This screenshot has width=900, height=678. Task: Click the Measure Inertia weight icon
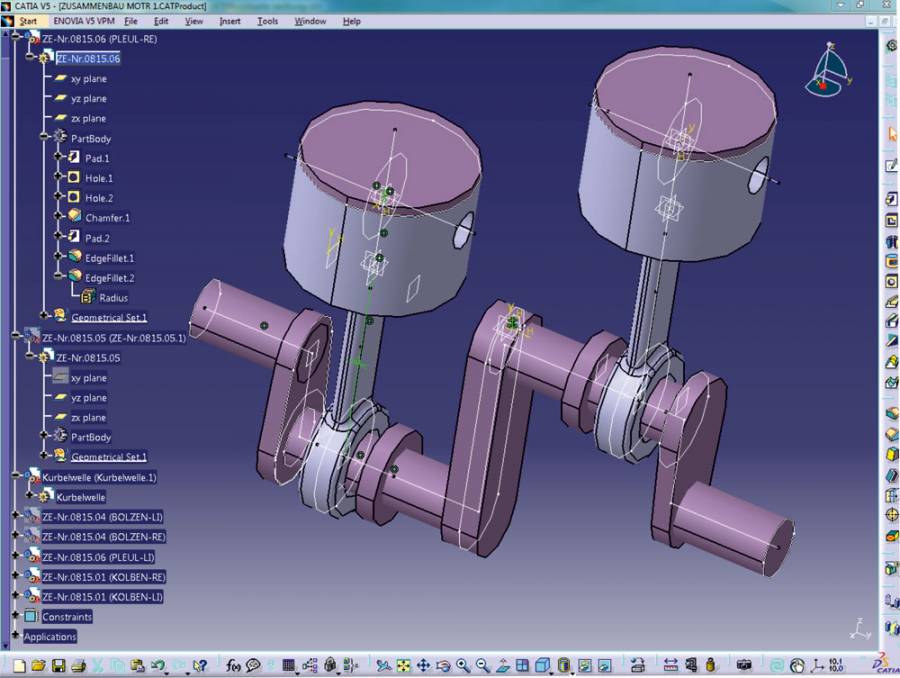click(x=711, y=665)
